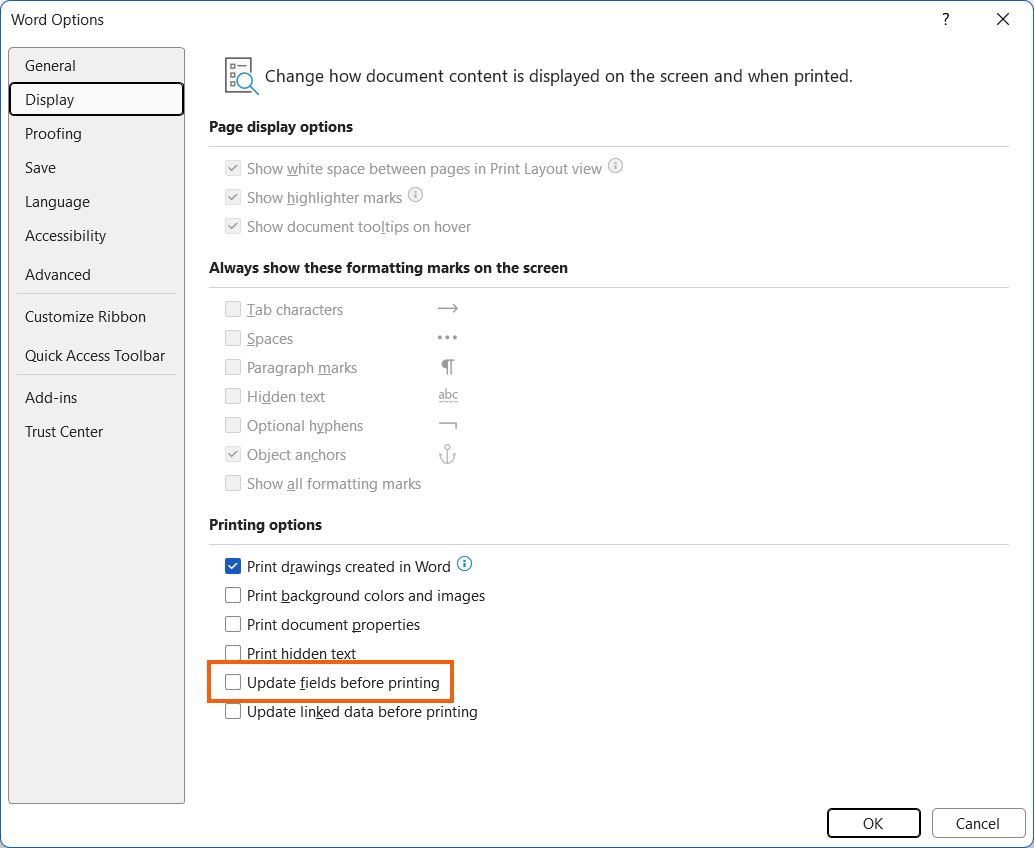Enable Show all formatting marks
Screen dimensions: 1034x848
[233, 483]
